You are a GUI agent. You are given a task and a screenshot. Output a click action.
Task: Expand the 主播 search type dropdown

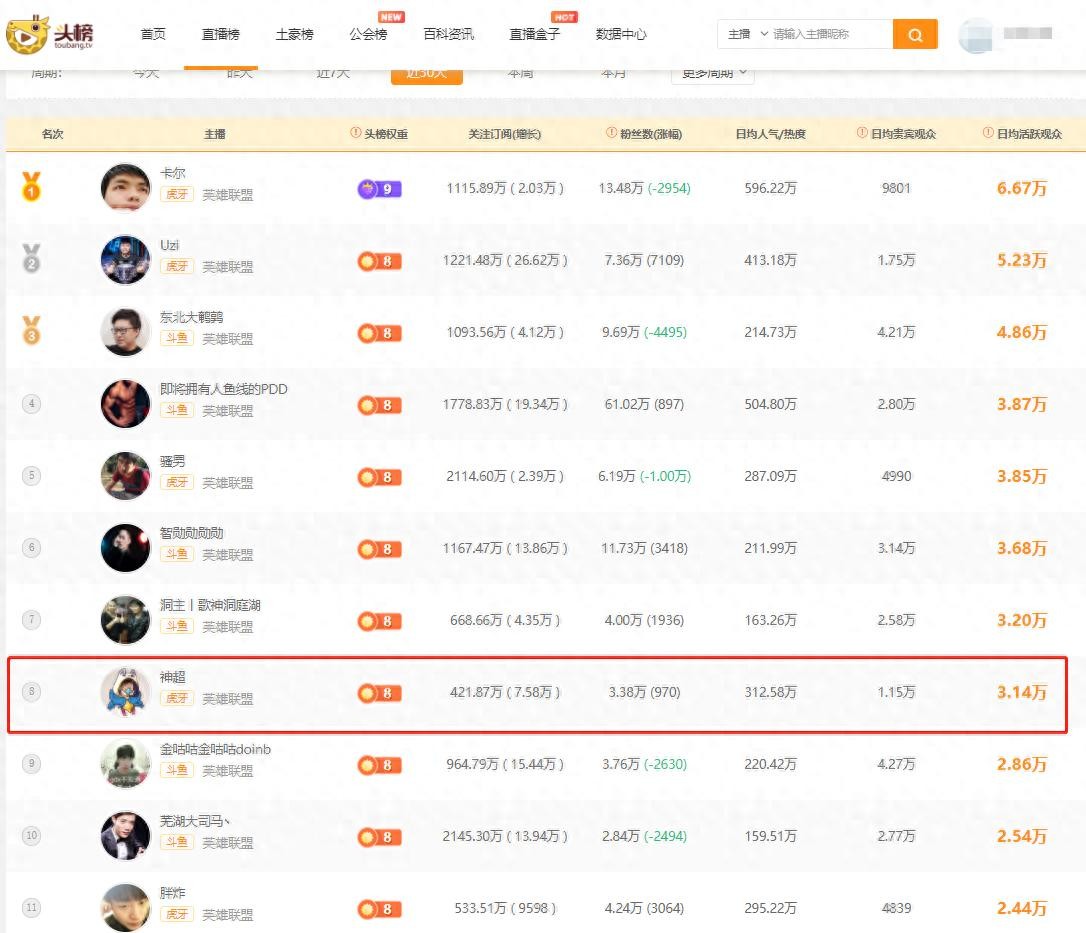click(x=747, y=34)
